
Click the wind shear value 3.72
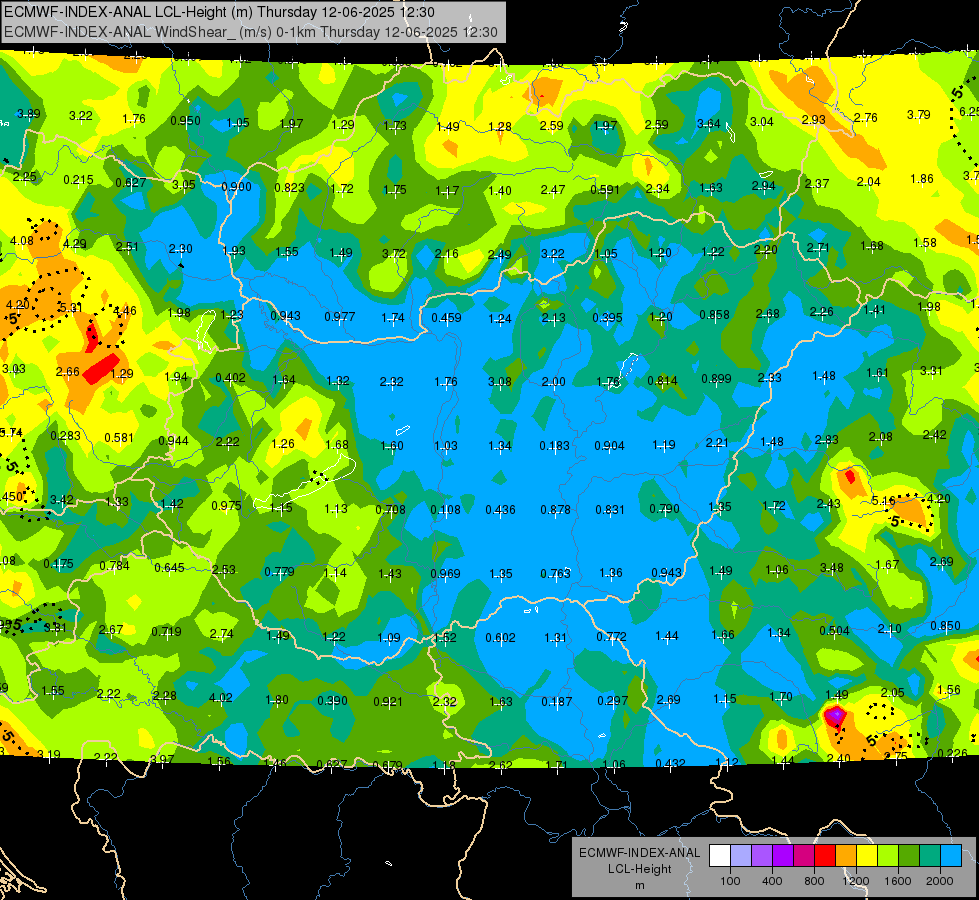tap(394, 254)
